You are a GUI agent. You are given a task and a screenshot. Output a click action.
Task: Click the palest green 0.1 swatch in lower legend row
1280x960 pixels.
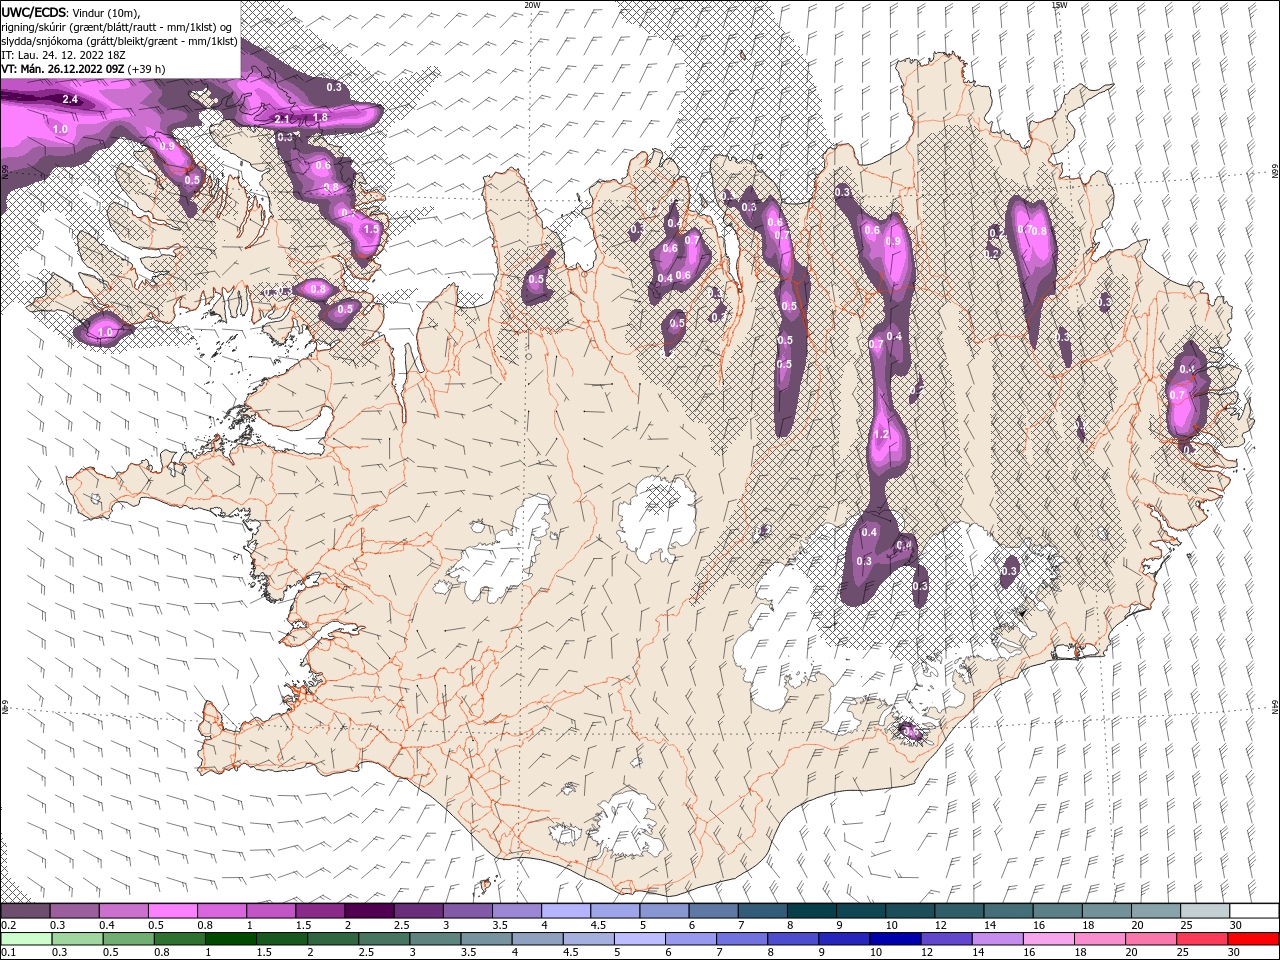coord(26,939)
